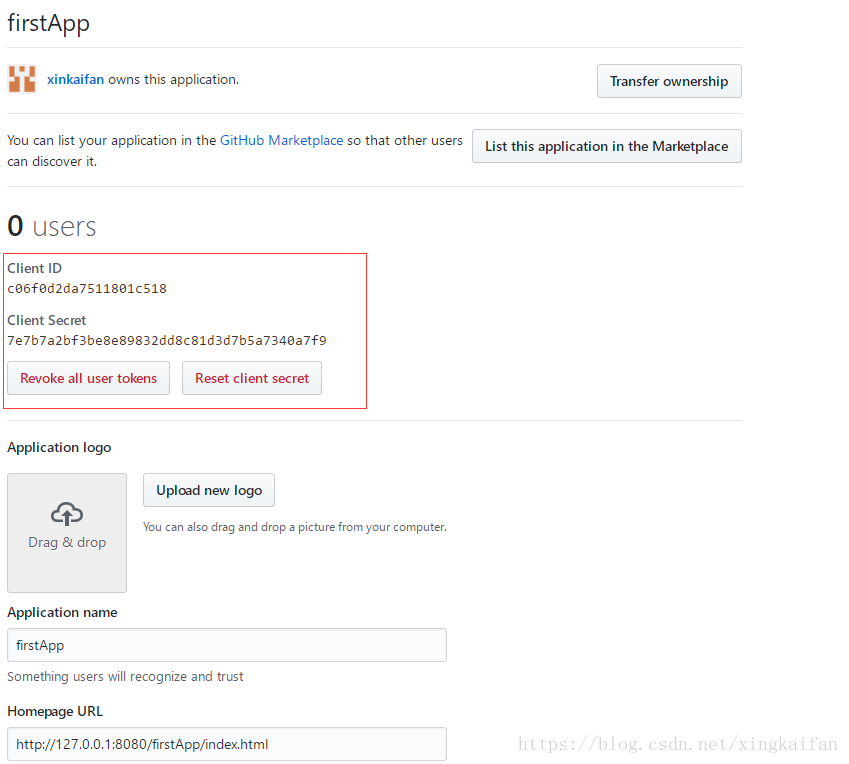Click List this application in the Marketplace
Screen dimensions: 849x764
[606, 146]
